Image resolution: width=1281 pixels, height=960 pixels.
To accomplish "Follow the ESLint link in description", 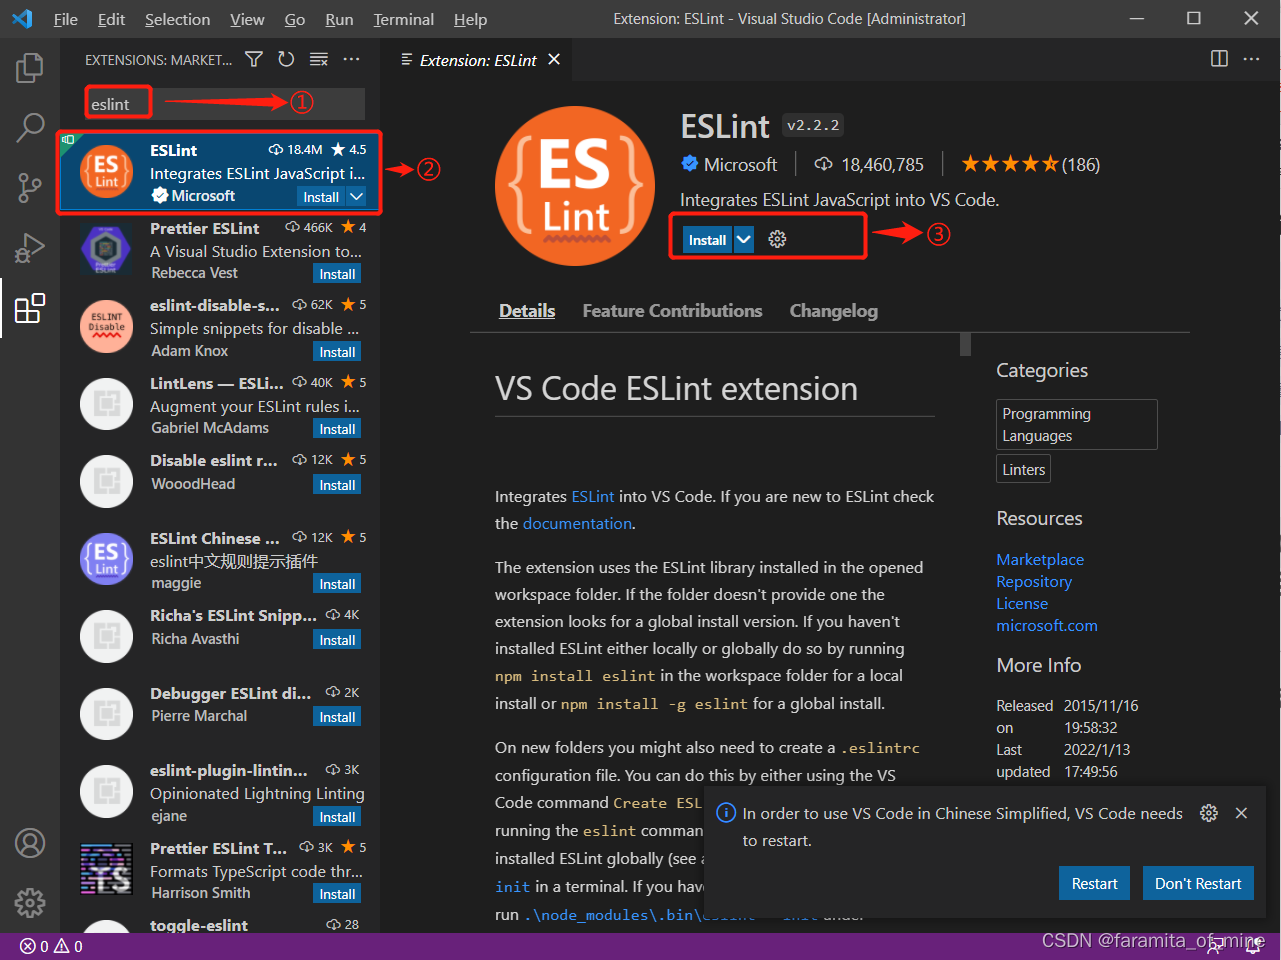I will click(x=593, y=496).
